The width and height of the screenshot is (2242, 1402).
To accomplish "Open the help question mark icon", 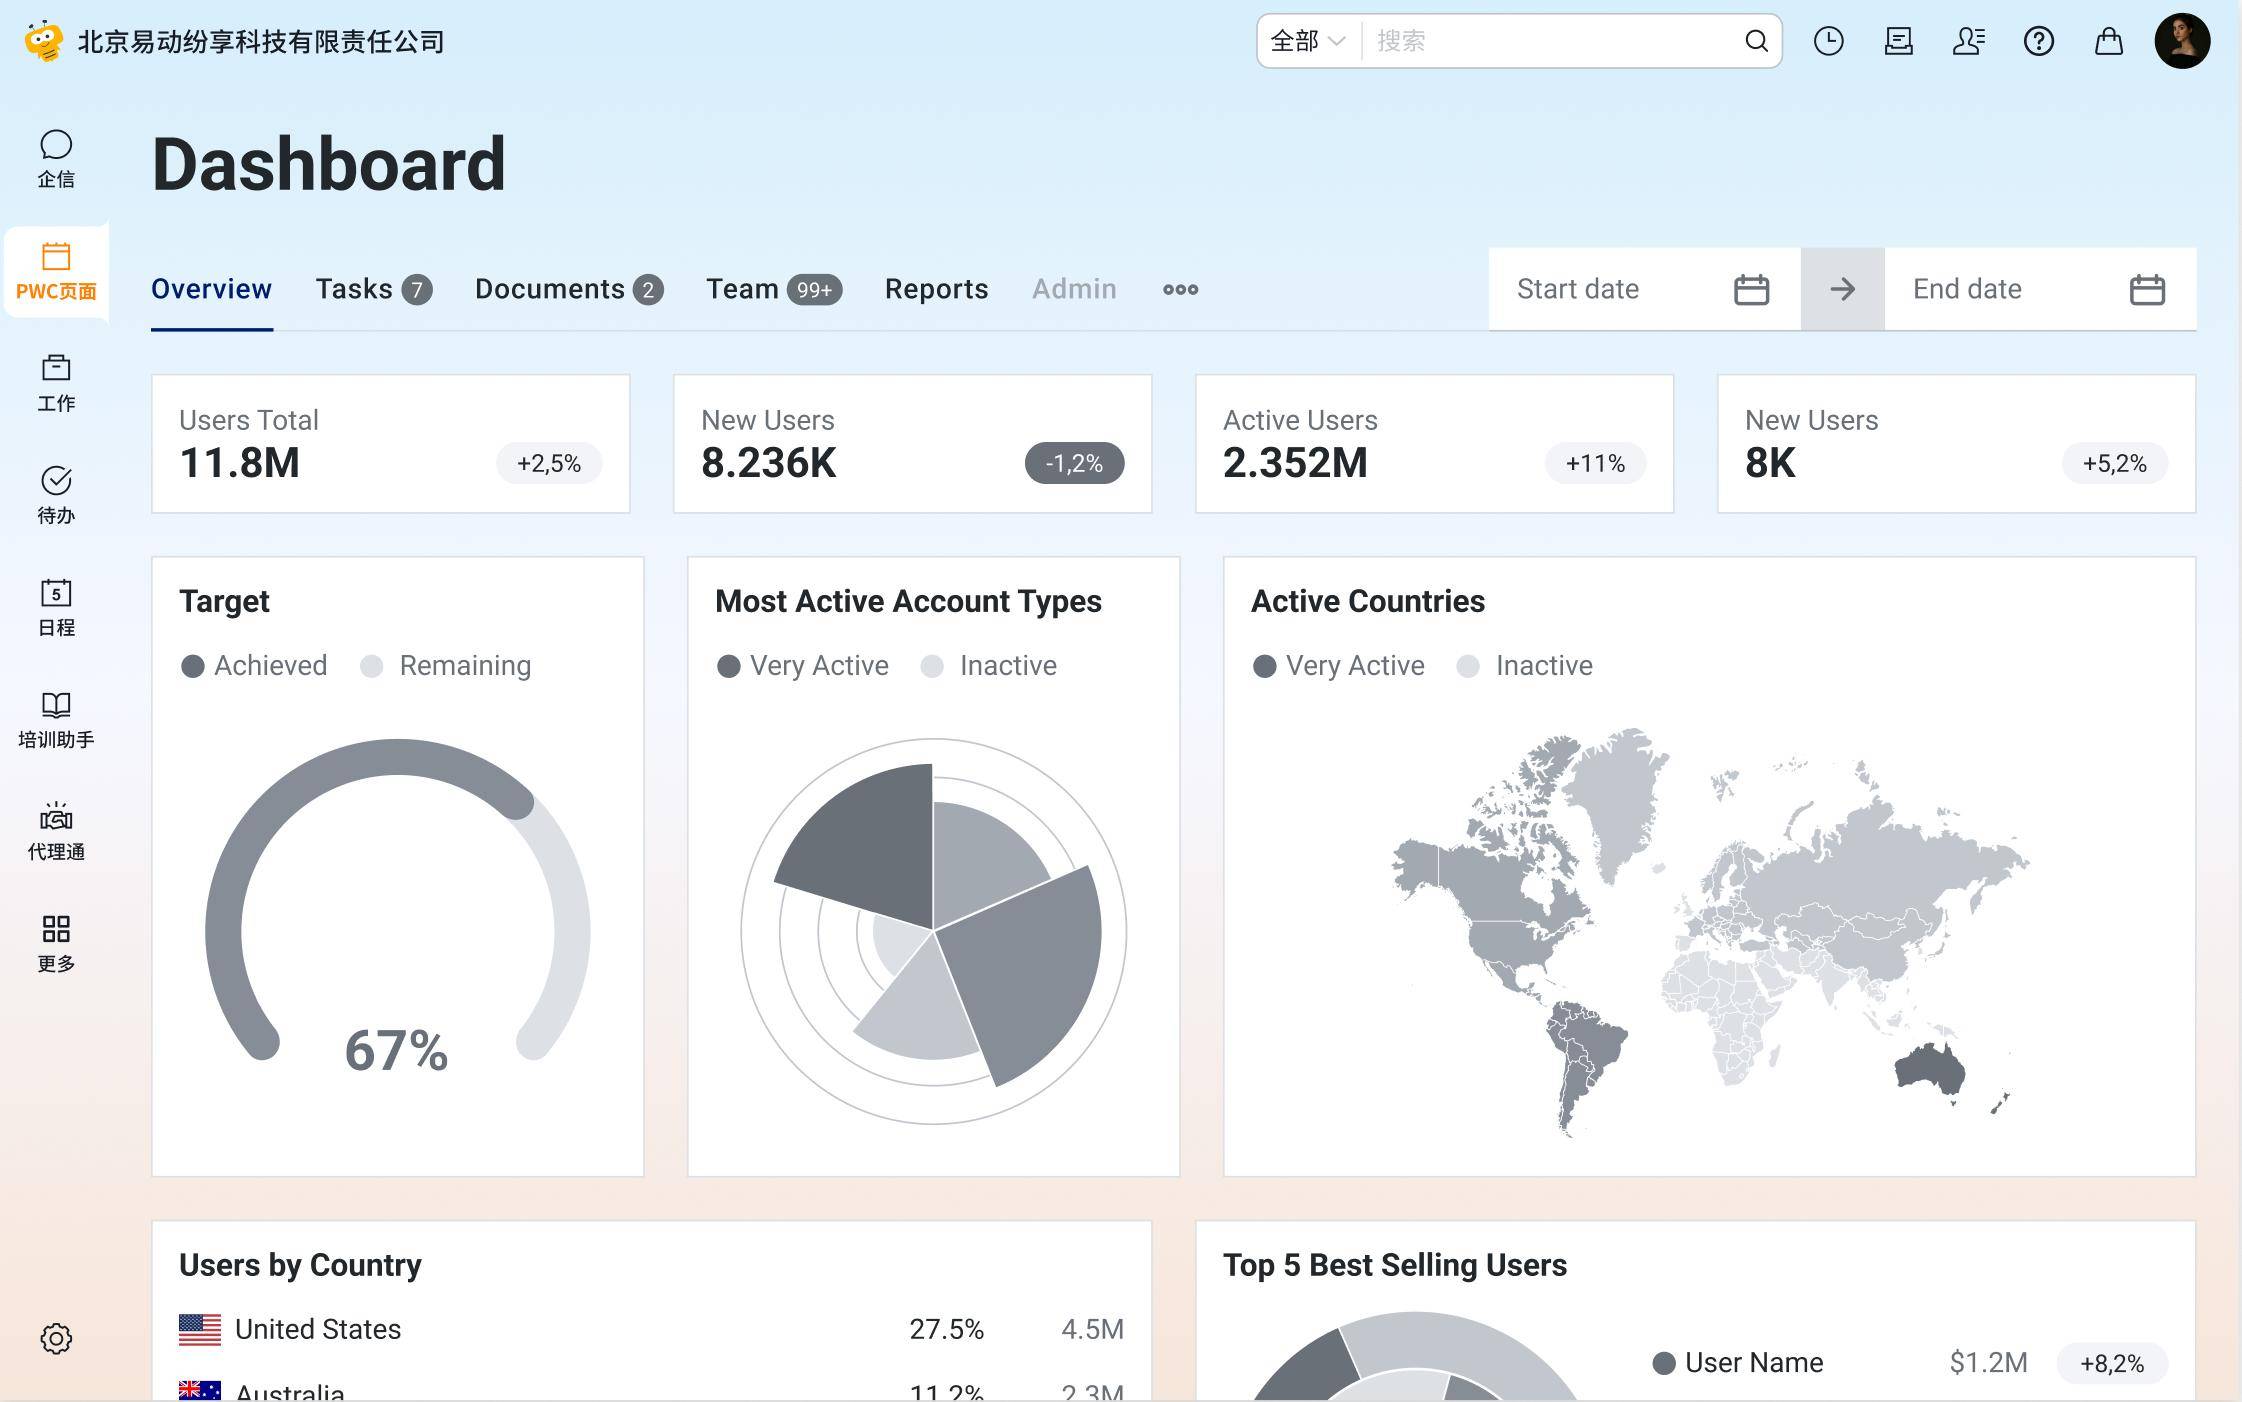I will coord(2038,41).
